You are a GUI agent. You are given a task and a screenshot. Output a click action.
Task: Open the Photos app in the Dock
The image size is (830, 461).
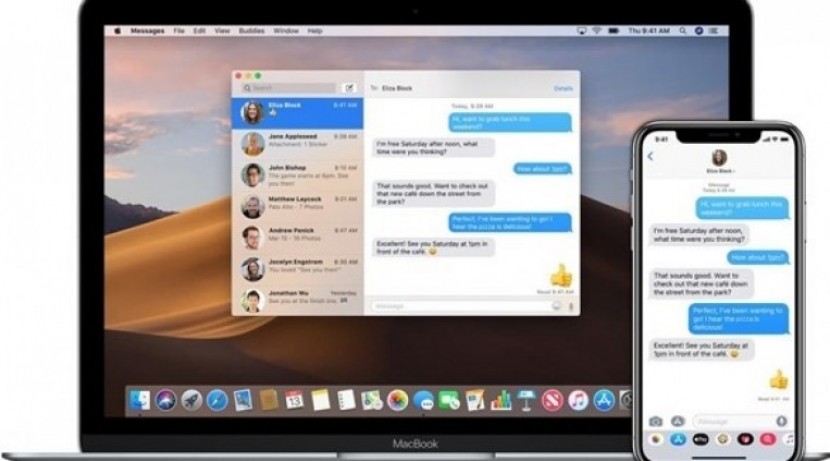398,401
